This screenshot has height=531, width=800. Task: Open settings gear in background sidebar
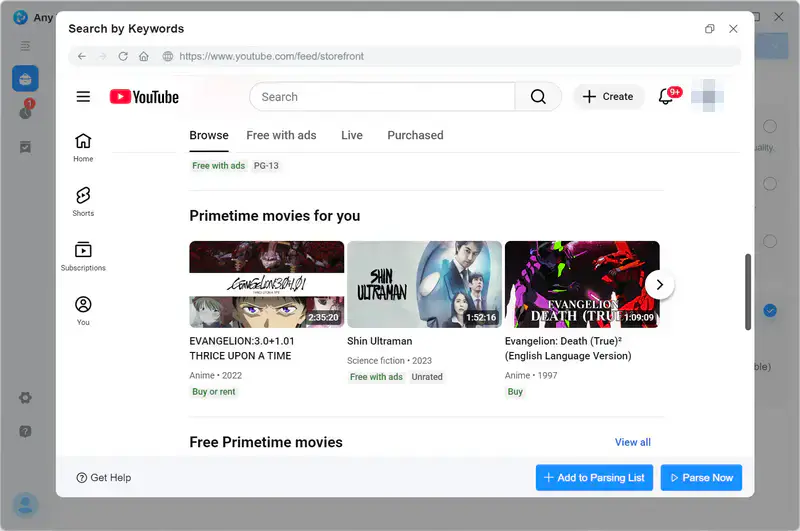coord(25,397)
